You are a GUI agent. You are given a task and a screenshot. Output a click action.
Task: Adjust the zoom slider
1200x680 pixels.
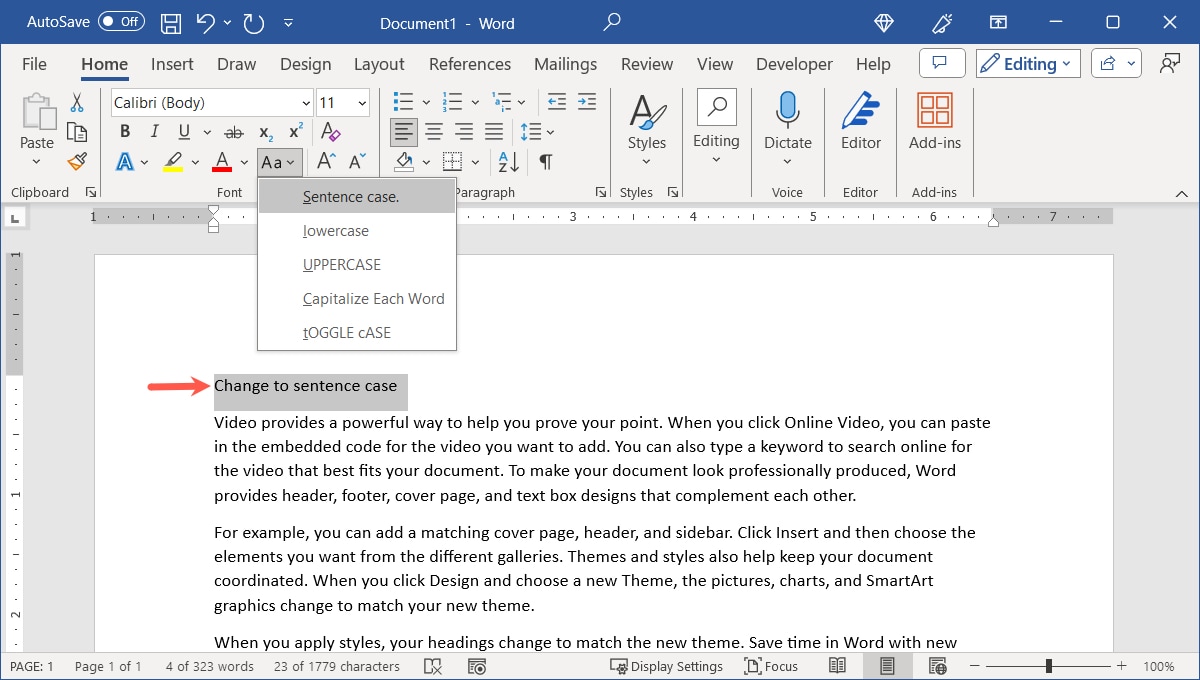pyautogui.click(x=1048, y=665)
